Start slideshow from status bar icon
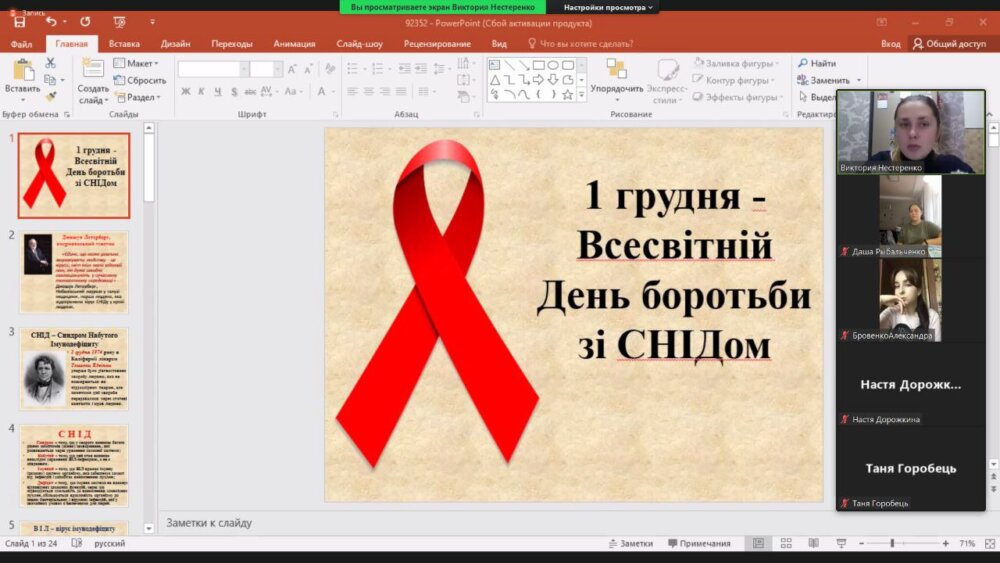The width and height of the screenshot is (1000, 563). (x=841, y=543)
